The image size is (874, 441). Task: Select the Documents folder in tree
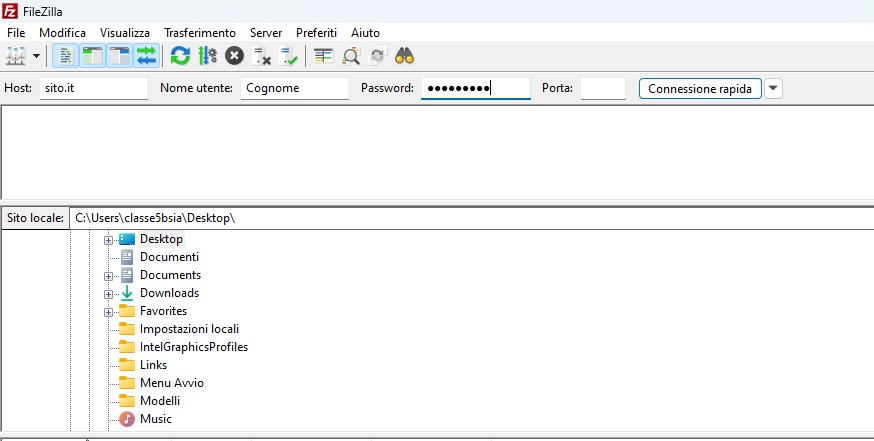coord(171,275)
